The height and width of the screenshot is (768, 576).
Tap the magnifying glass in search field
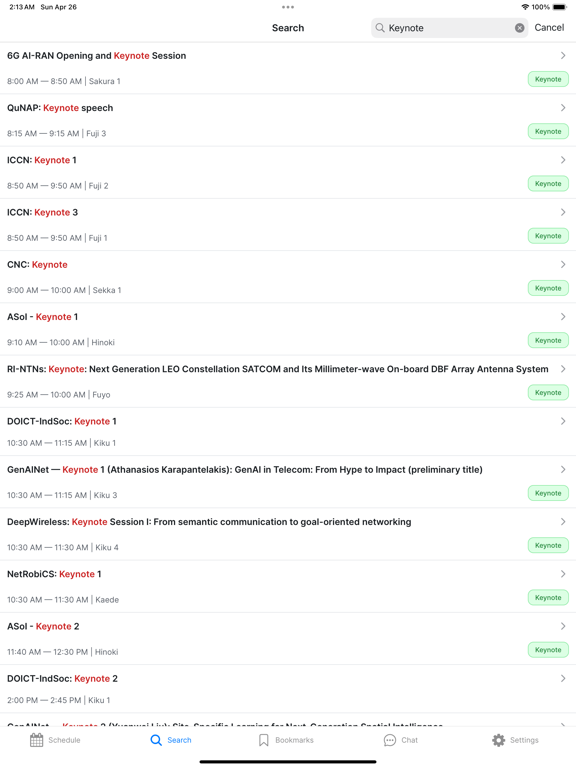(380, 28)
